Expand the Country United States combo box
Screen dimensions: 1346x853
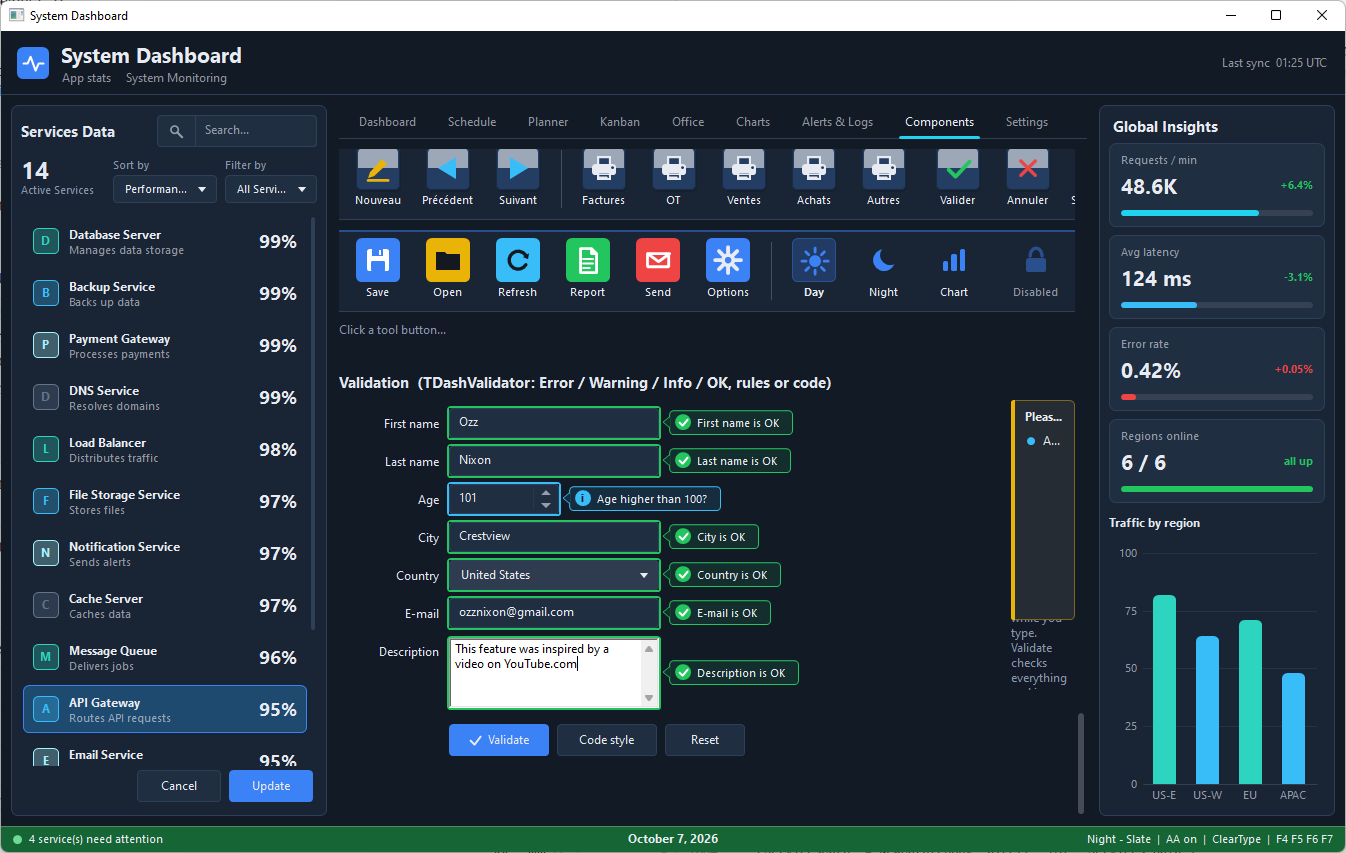(x=554, y=575)
